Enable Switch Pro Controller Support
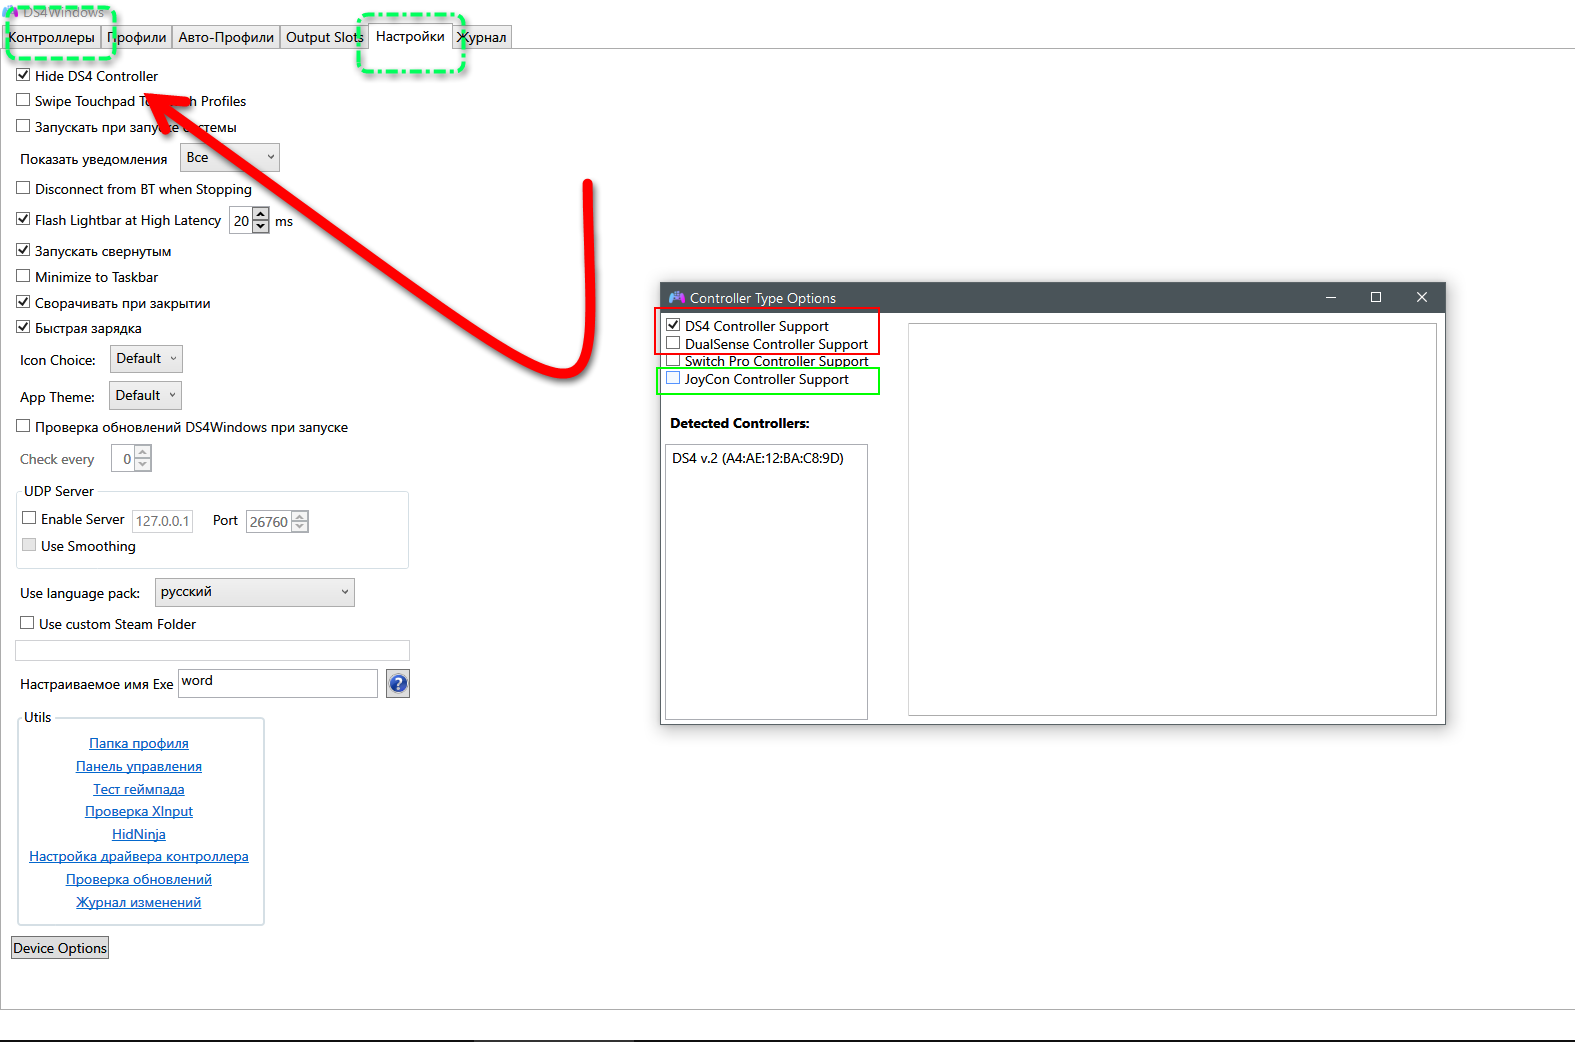The width and height of the screenshot is (1575, 1042). point(673,361)
